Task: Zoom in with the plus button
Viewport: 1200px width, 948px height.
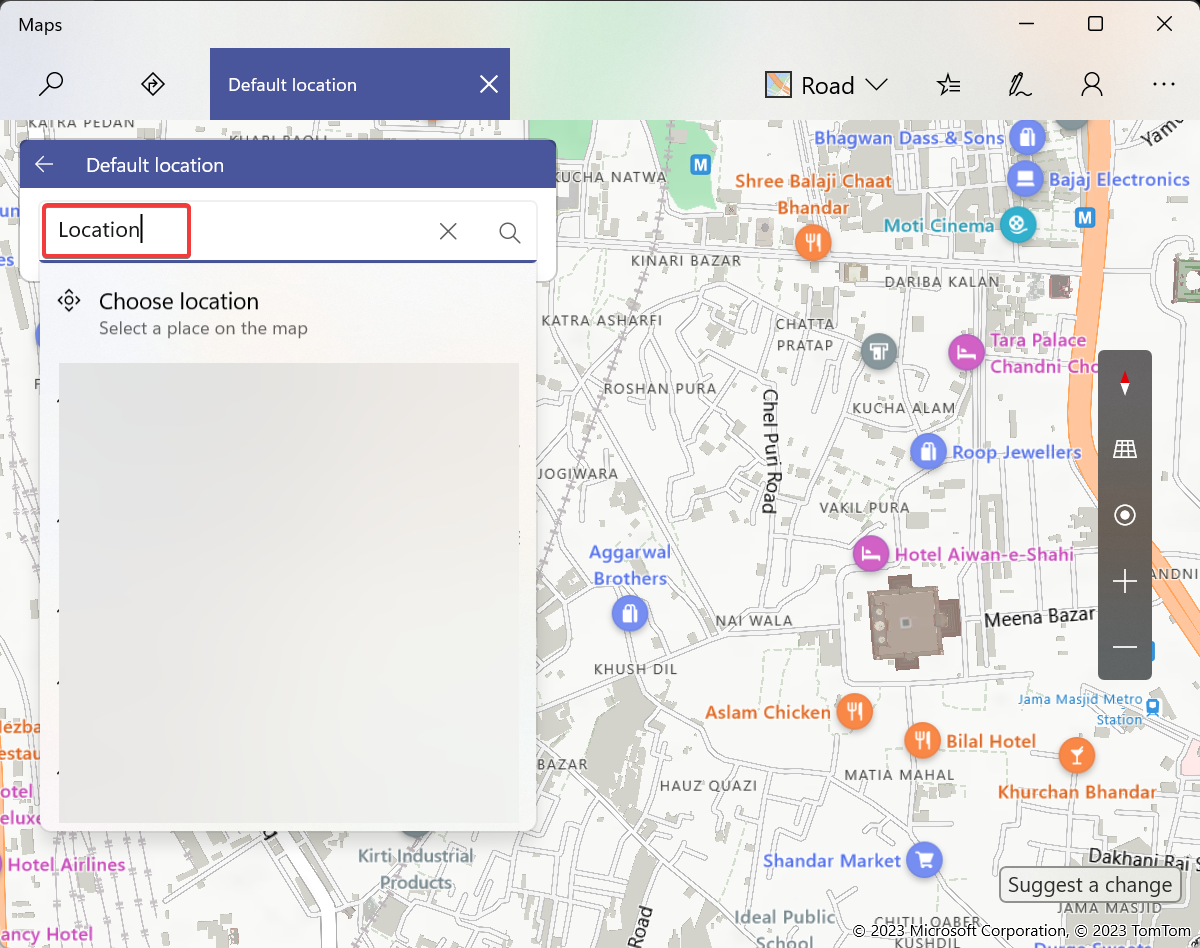Action: click(x=1125, y=581)
